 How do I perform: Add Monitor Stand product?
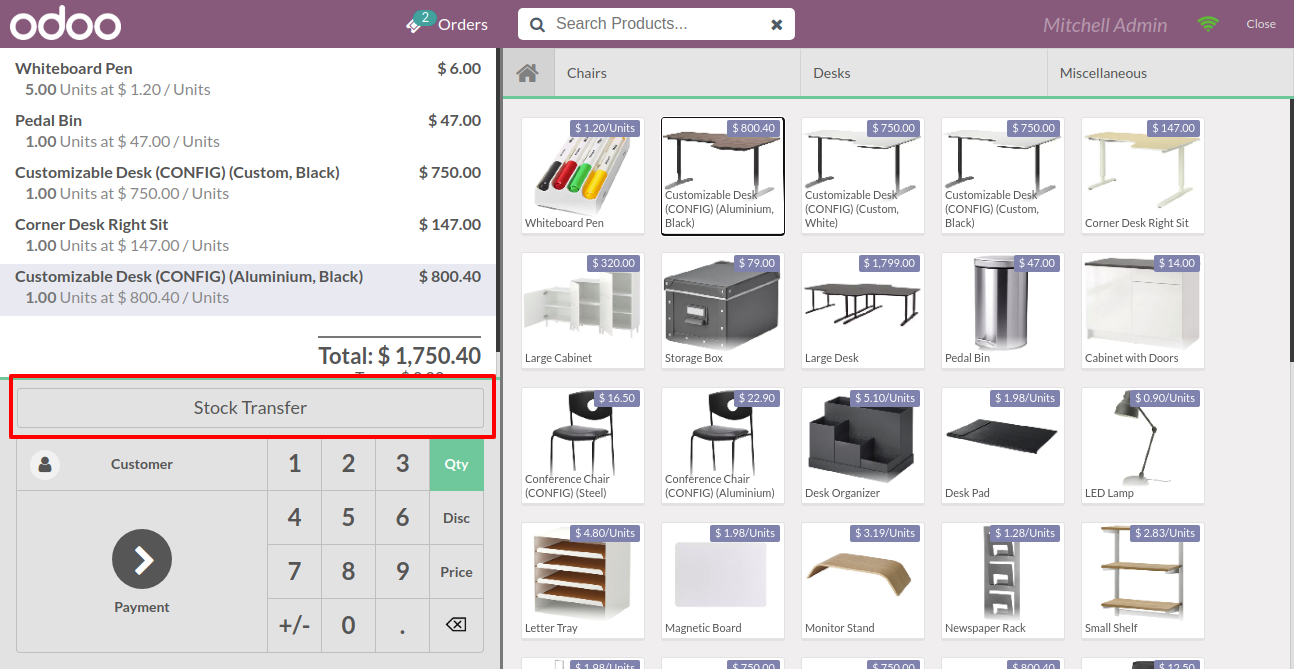pyautogui.click(x=863, y=581)
